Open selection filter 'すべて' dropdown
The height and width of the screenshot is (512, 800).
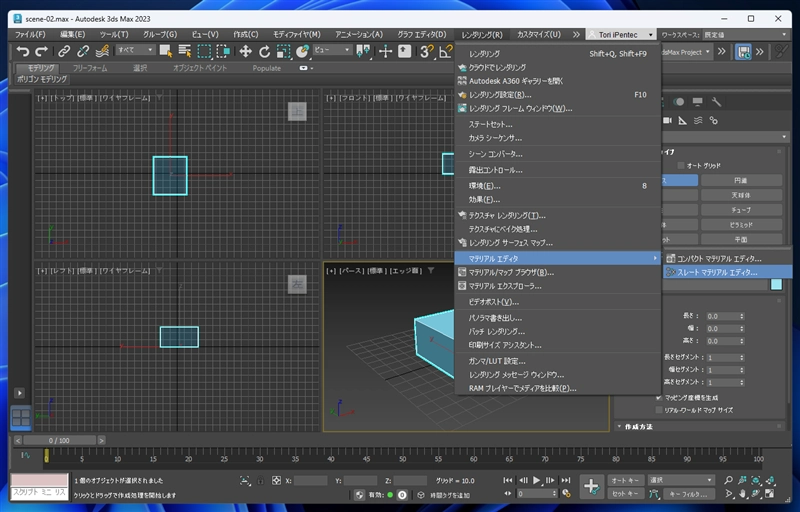[135, 50]
